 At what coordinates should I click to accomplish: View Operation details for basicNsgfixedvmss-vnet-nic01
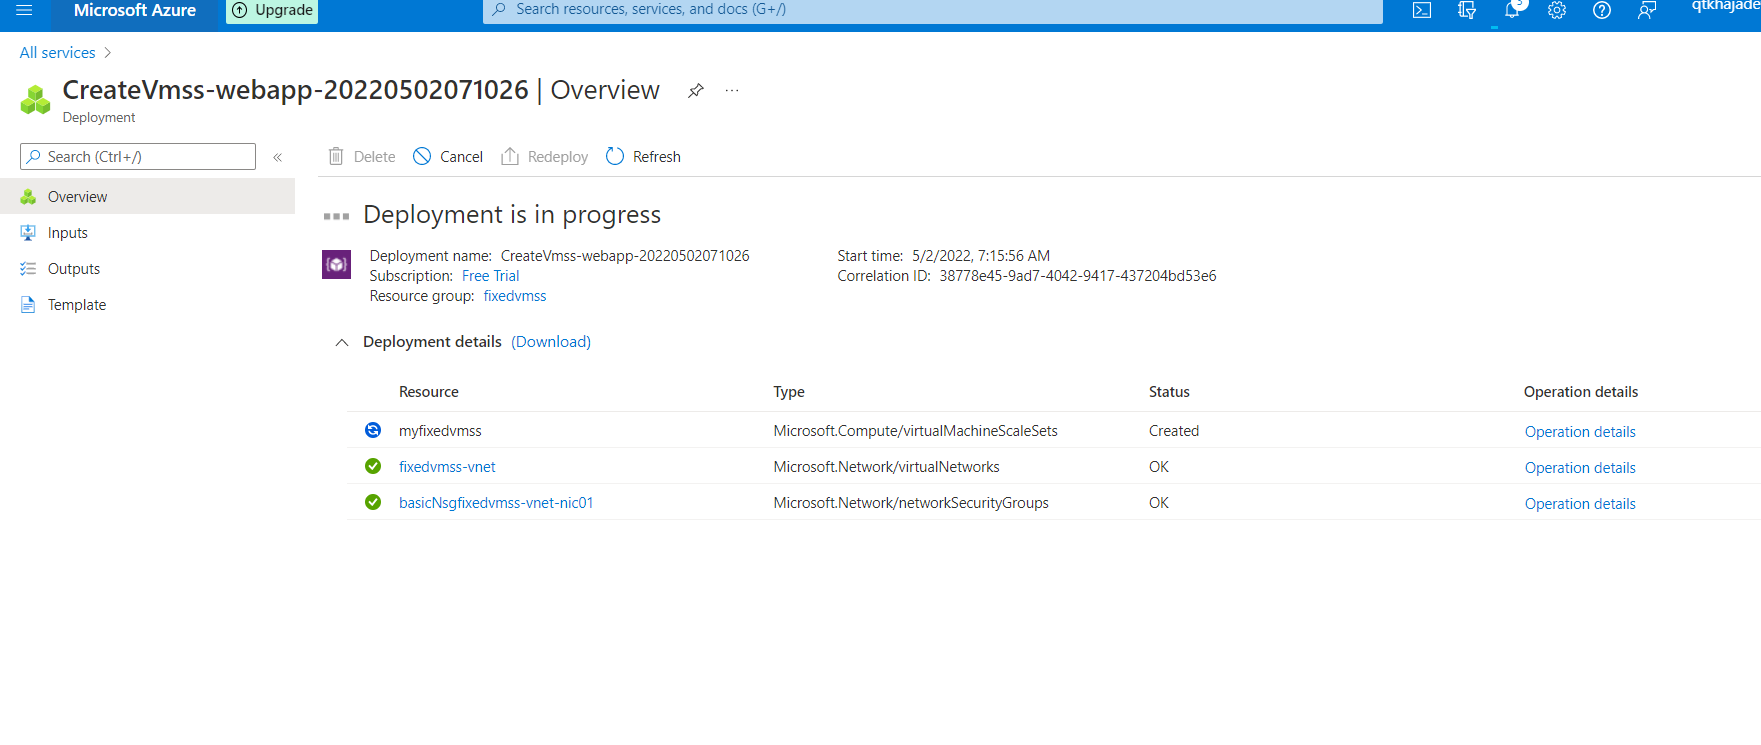pos(1580,504)
